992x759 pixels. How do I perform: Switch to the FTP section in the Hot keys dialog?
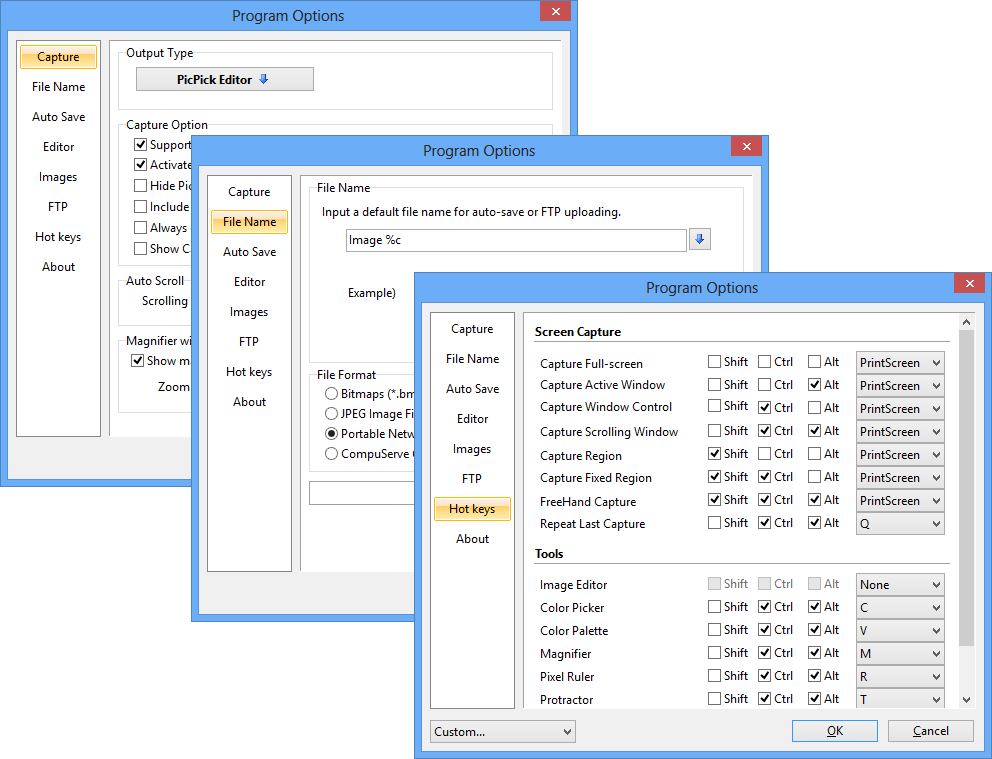click(x=472, y=478)
